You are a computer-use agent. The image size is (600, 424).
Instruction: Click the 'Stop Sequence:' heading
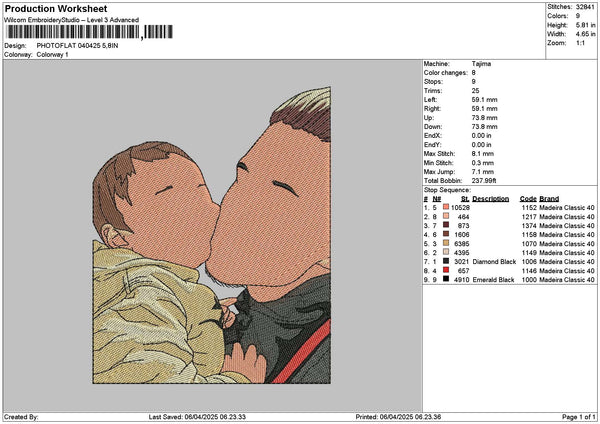(447, 190)
